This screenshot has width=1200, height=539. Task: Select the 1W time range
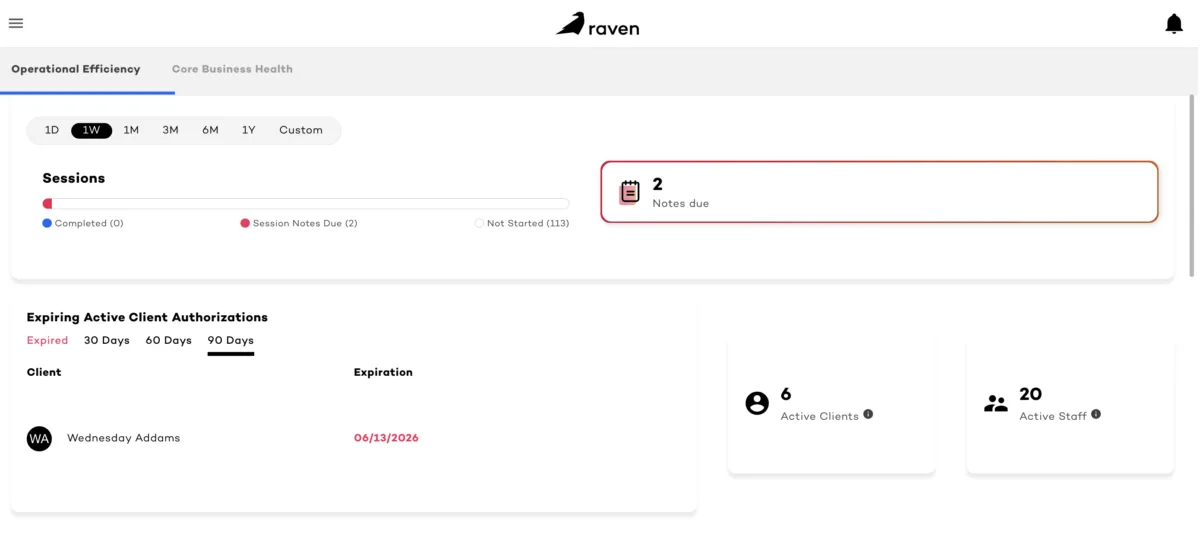91,130
